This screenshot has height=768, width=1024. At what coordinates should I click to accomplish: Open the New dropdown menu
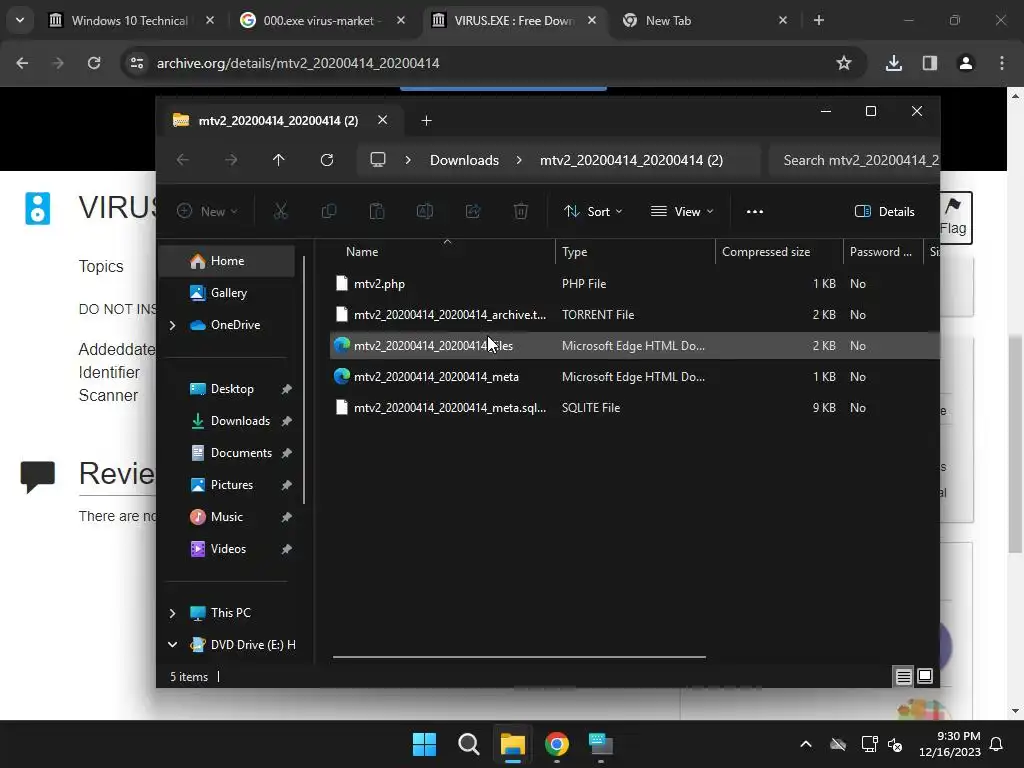click(208, 212)
